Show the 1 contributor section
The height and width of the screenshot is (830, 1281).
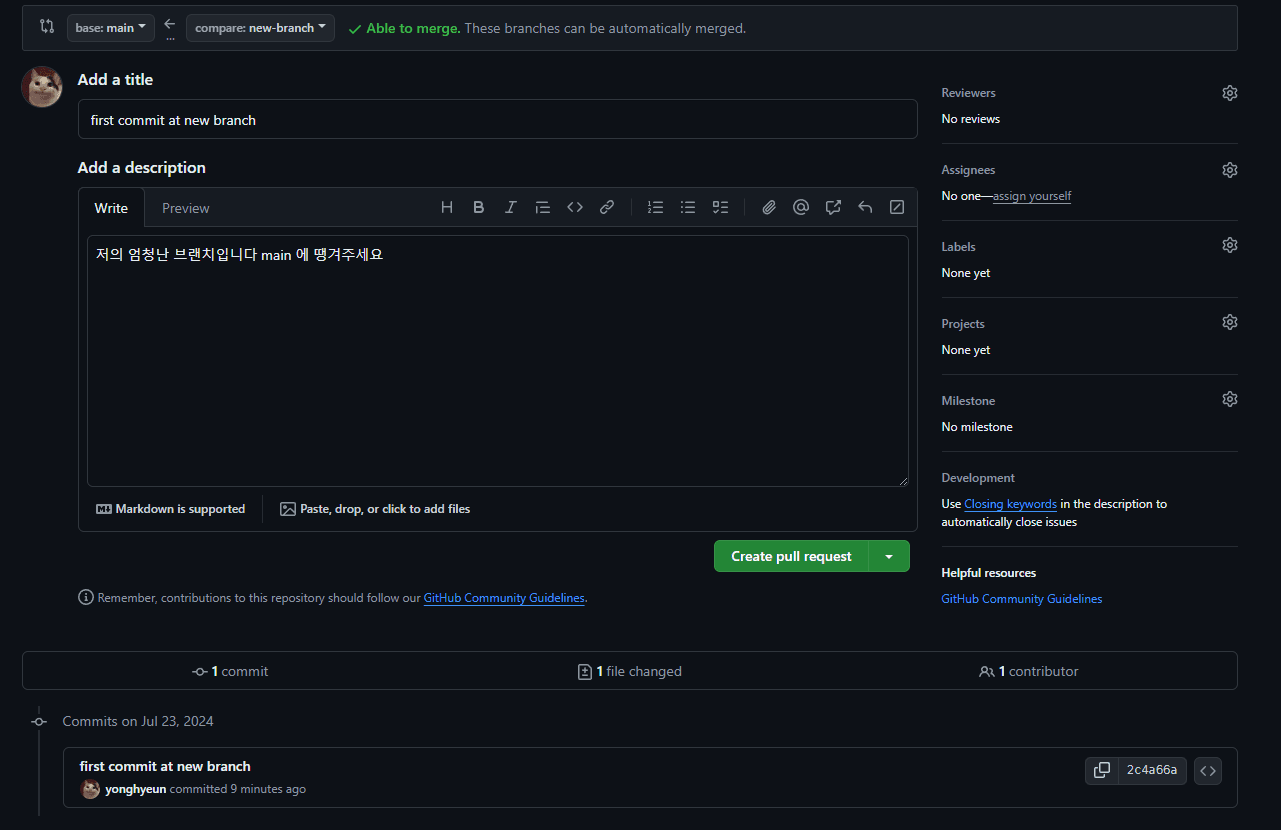point(1029,671)
